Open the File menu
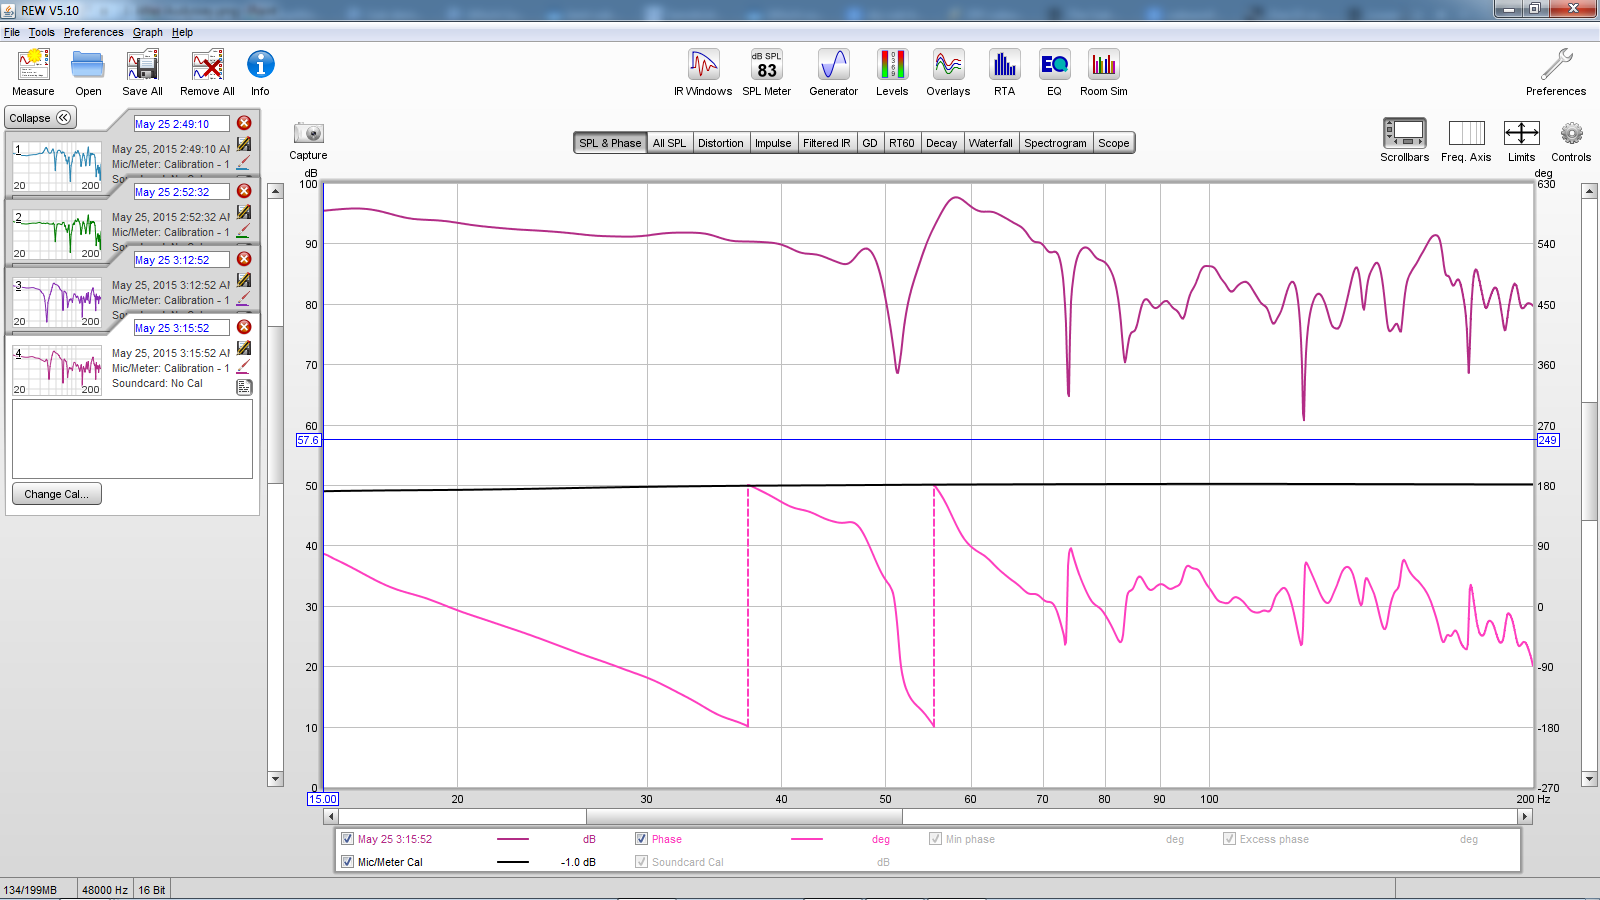1600x900 pixels. [x=12, y=32]
